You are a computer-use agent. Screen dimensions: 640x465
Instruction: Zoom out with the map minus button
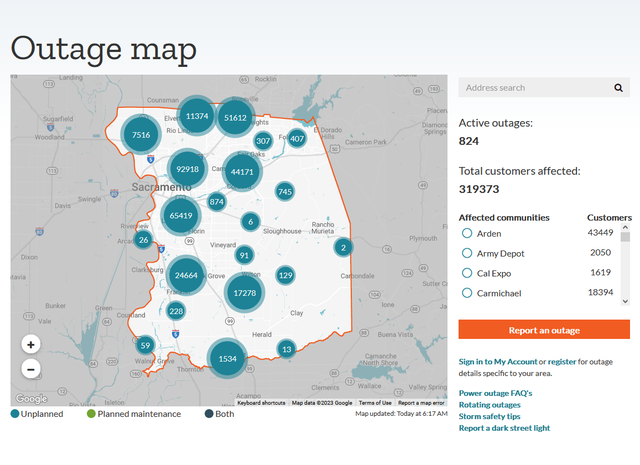click(31, 369)
